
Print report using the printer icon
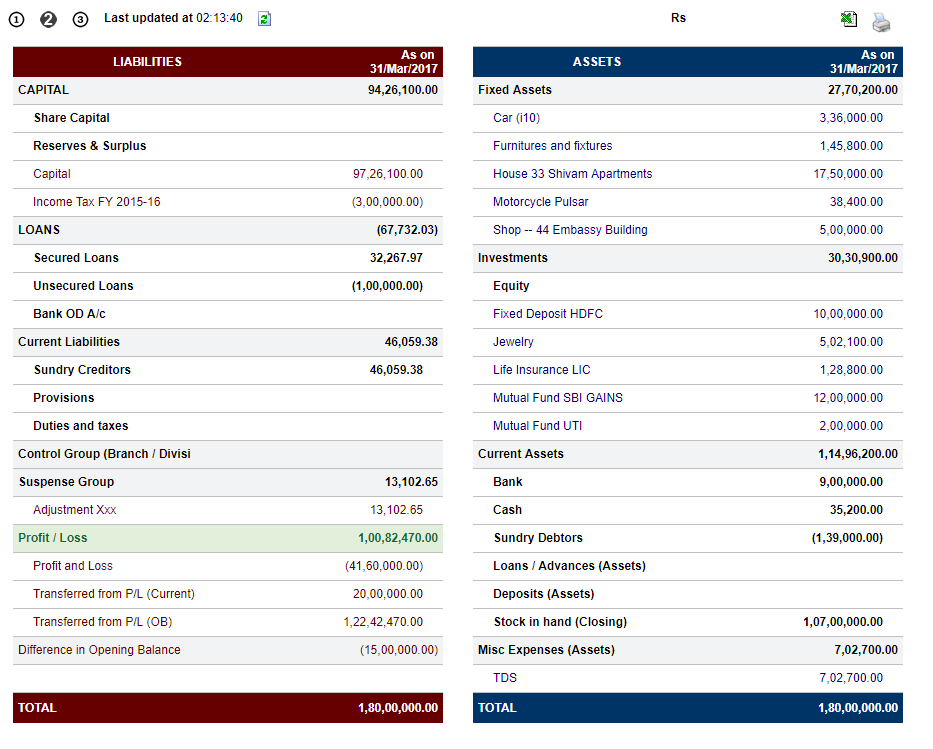pos(881,22)
